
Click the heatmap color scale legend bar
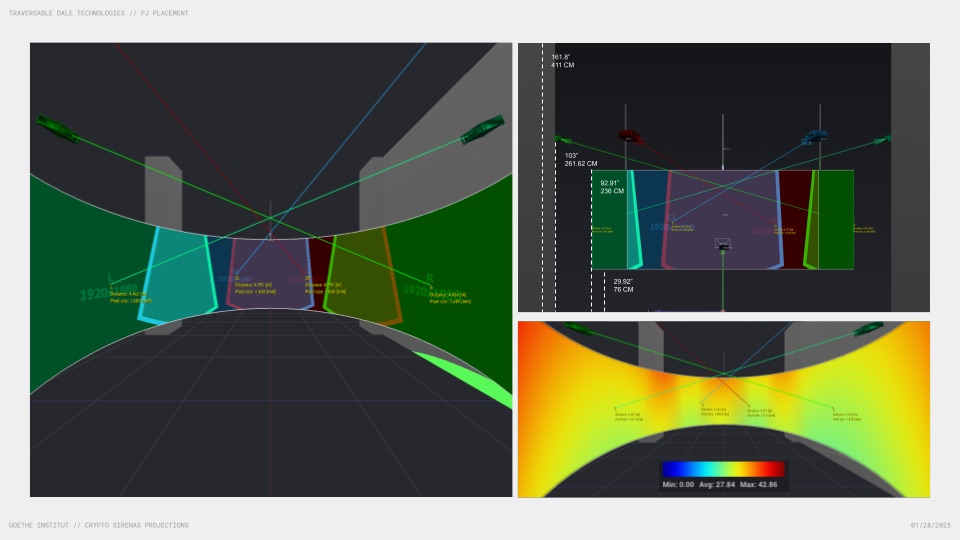tap(723, 469)
